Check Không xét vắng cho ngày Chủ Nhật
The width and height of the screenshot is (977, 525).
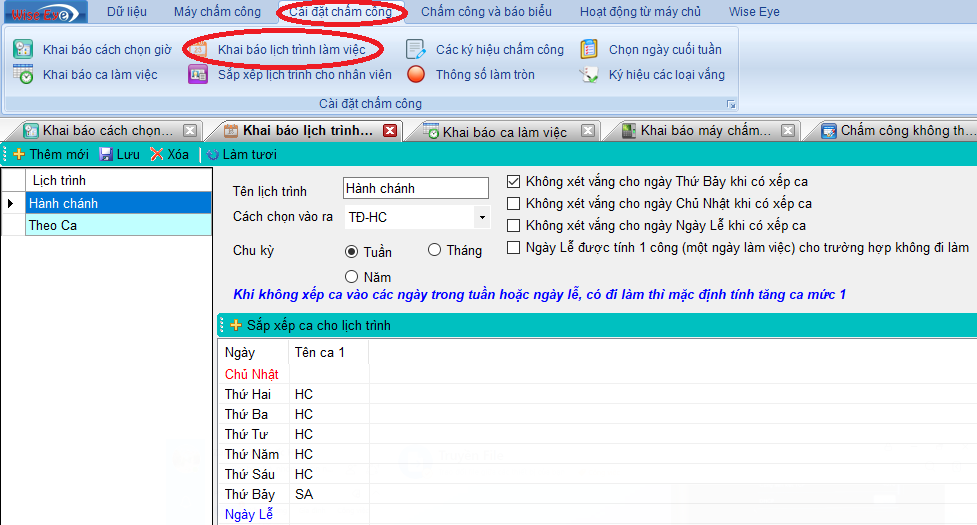(513, 204)
